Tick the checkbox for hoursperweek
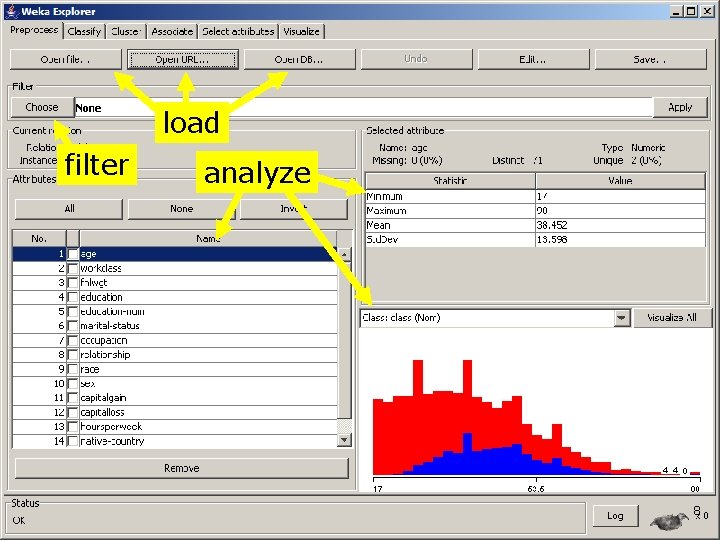The height and width of the screenshot is (540, 720). tap(73, 427)
